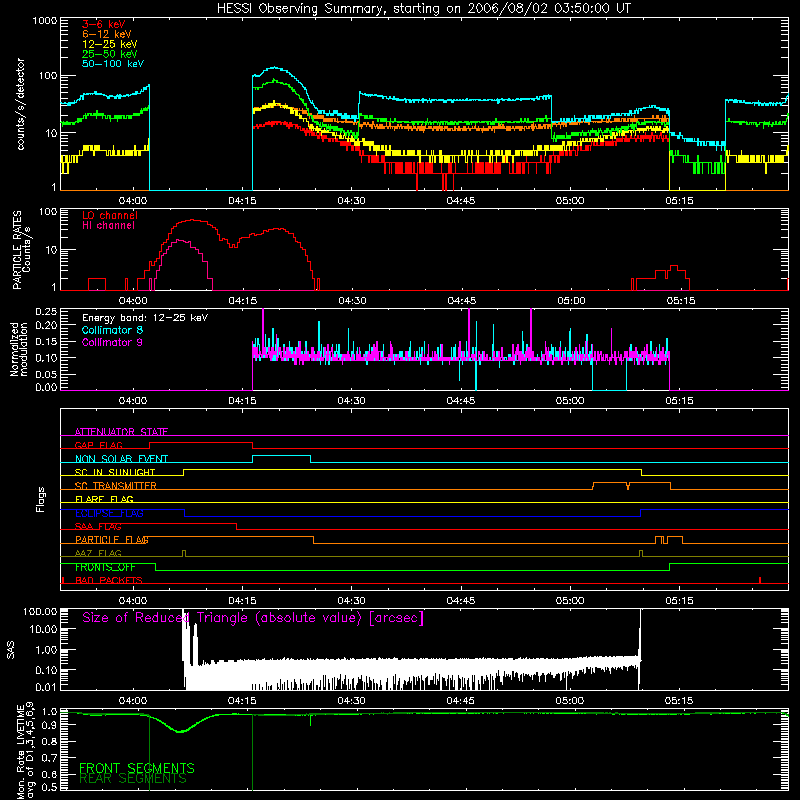Screen dimensions: 800x800
Task: Select the PARTICLE_FLAG label
Action: click(112, 540)
